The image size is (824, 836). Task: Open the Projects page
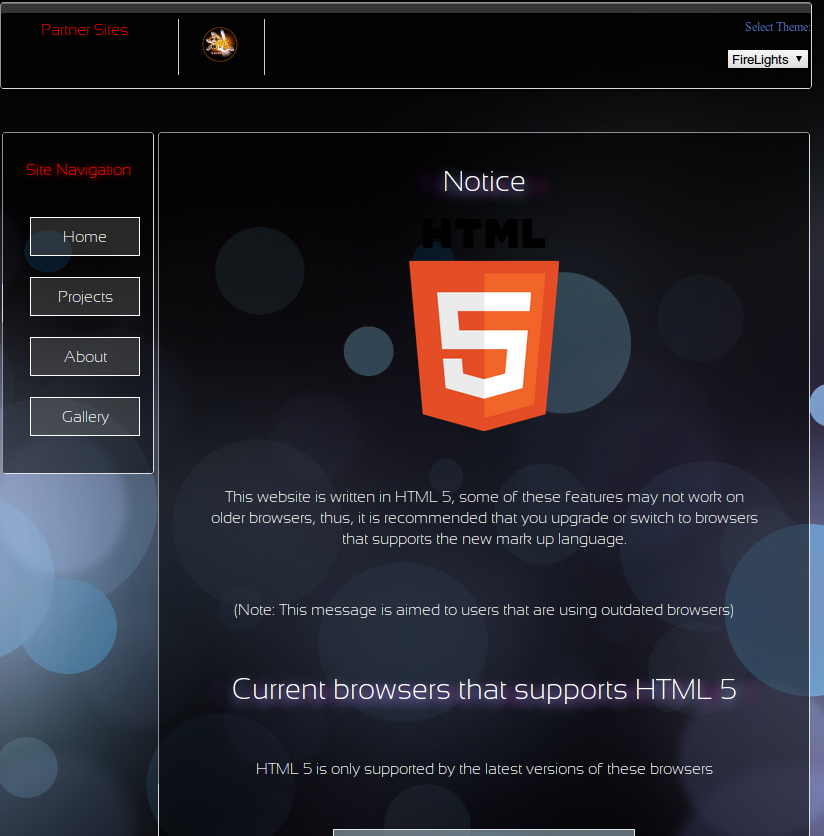[85, 296]
